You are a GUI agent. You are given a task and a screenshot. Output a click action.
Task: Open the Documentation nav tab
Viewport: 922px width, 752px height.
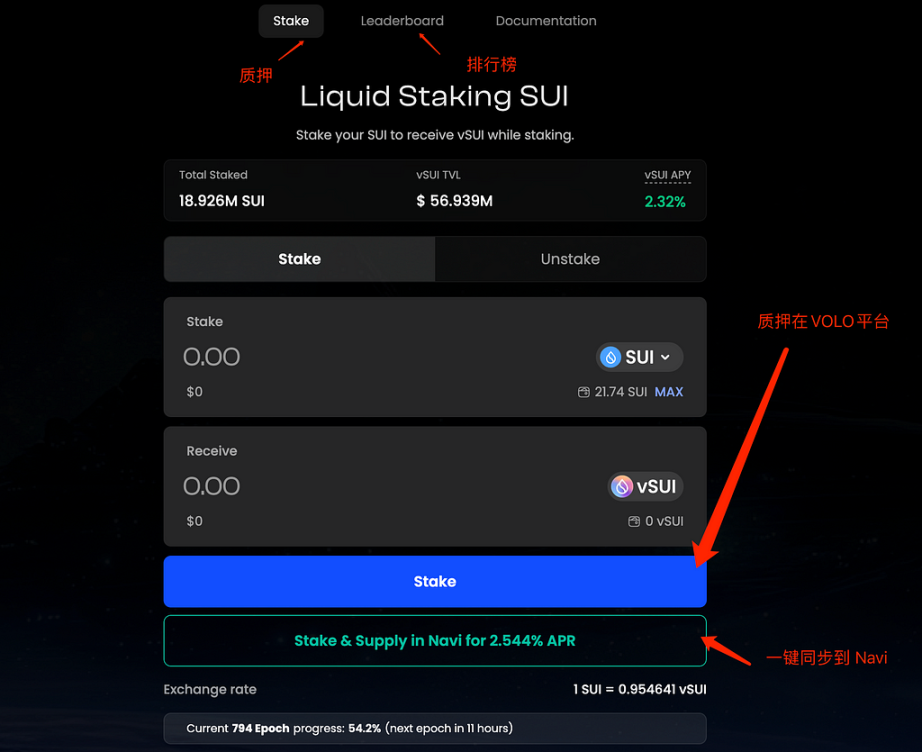tap(546, 21)
